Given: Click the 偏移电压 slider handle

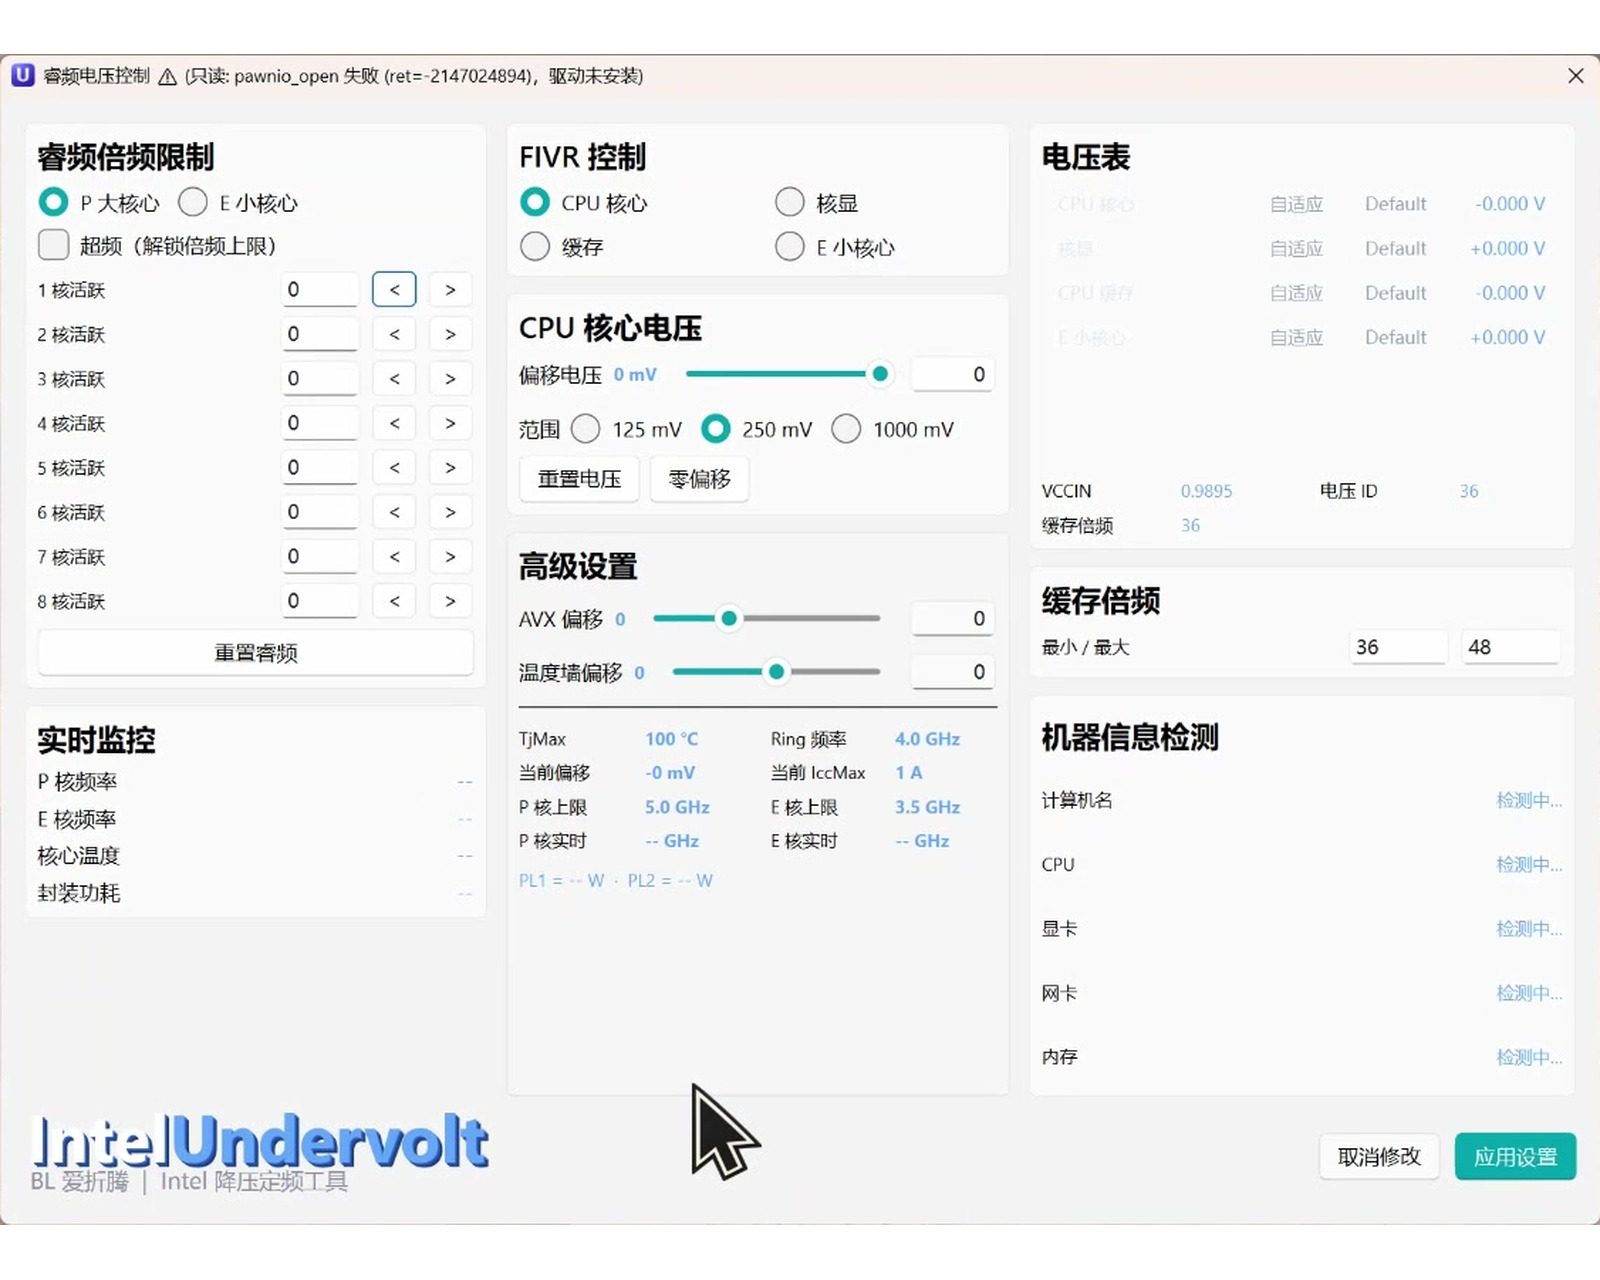Looking at the screenshot, I should [880, 374].
